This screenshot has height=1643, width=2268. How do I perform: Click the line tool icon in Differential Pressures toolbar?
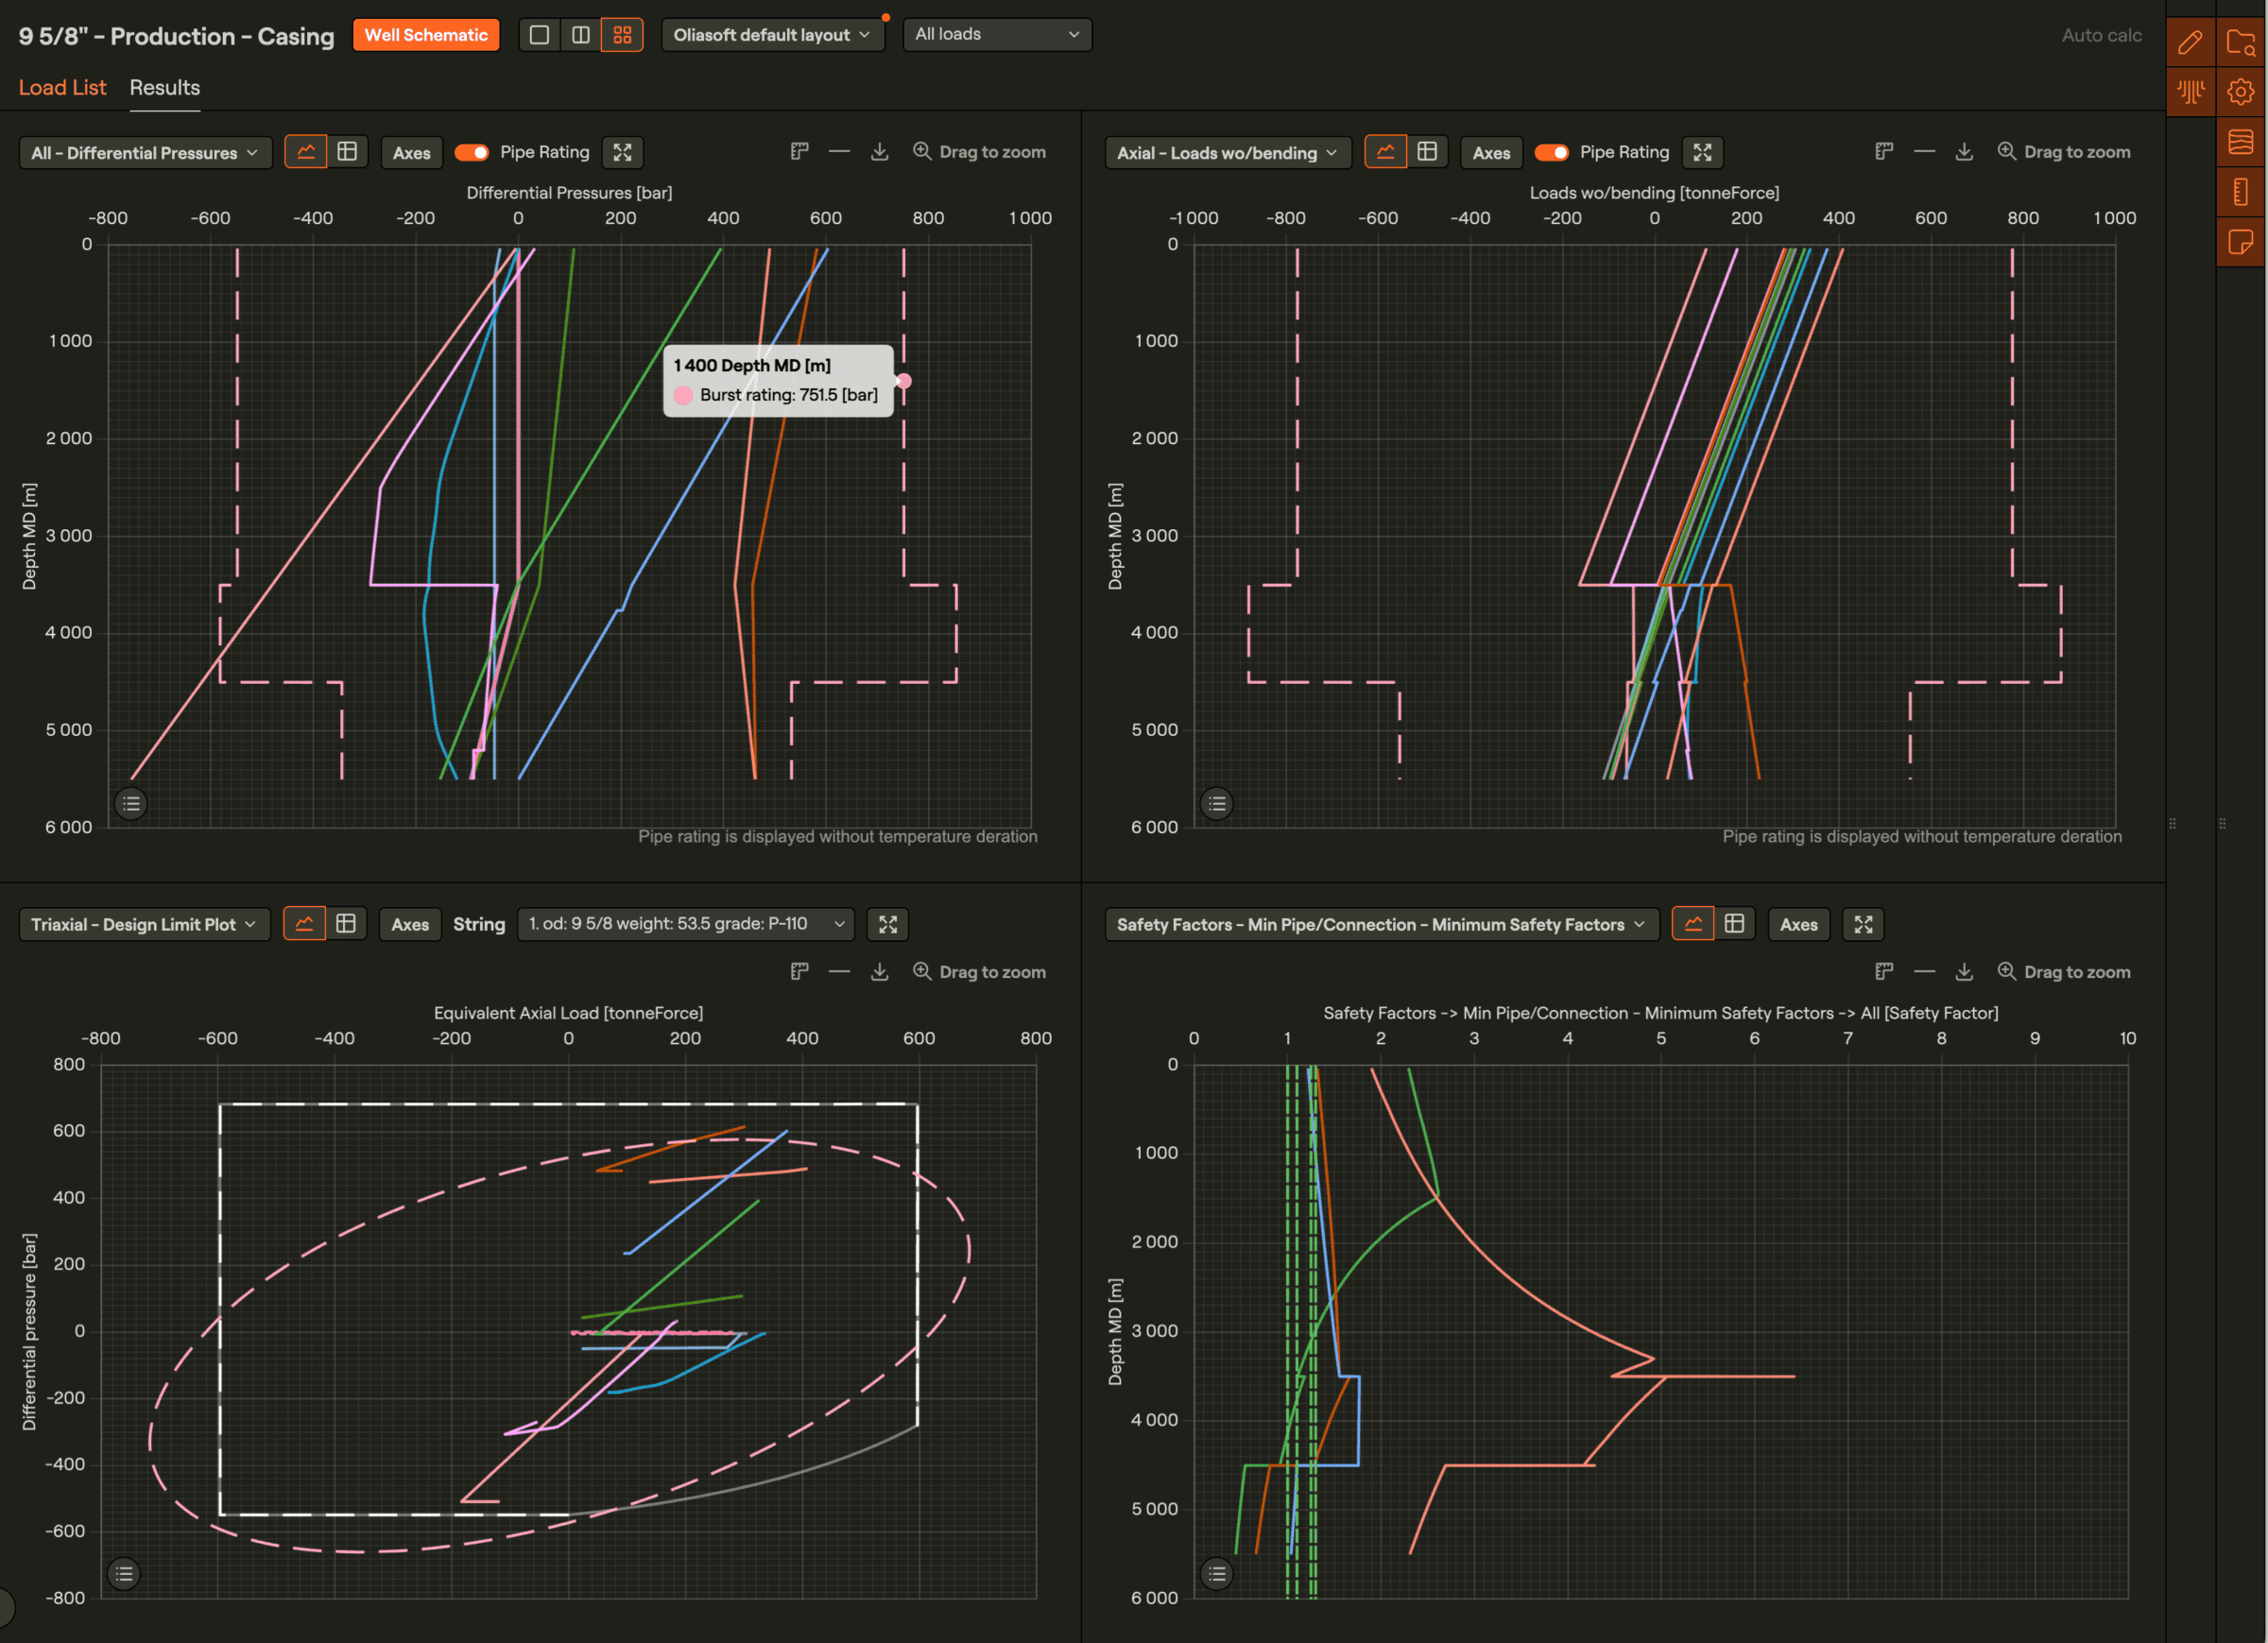[839, 152]
